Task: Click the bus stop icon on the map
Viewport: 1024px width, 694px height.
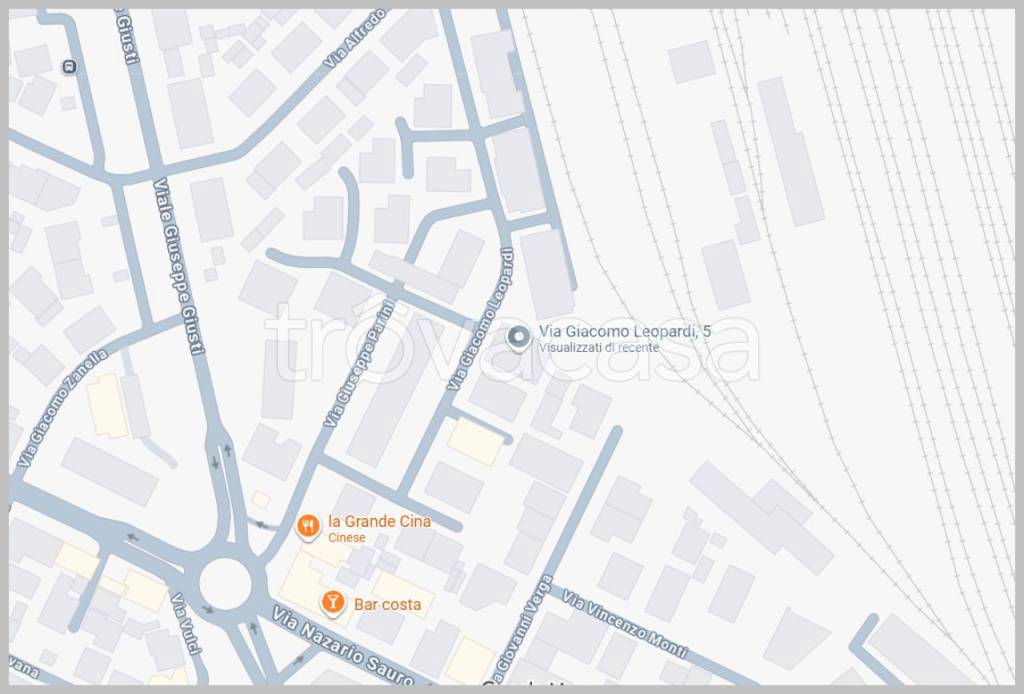Action: pyautogui.click(x=68, y=67)
